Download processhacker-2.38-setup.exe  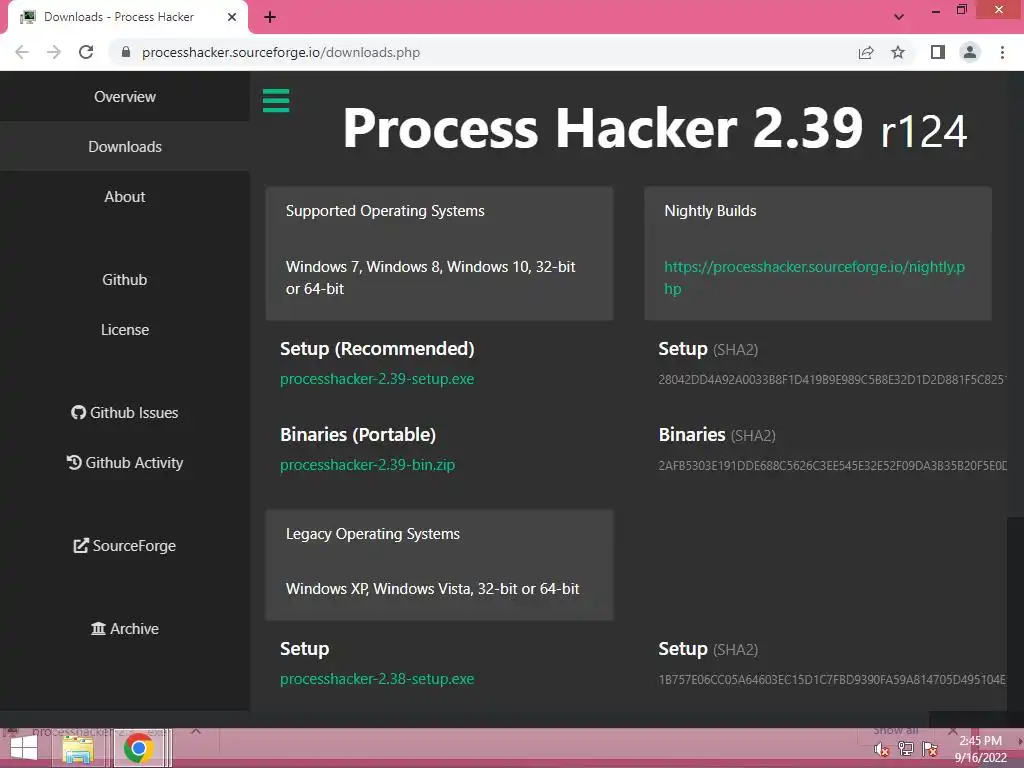pos(377,679)
